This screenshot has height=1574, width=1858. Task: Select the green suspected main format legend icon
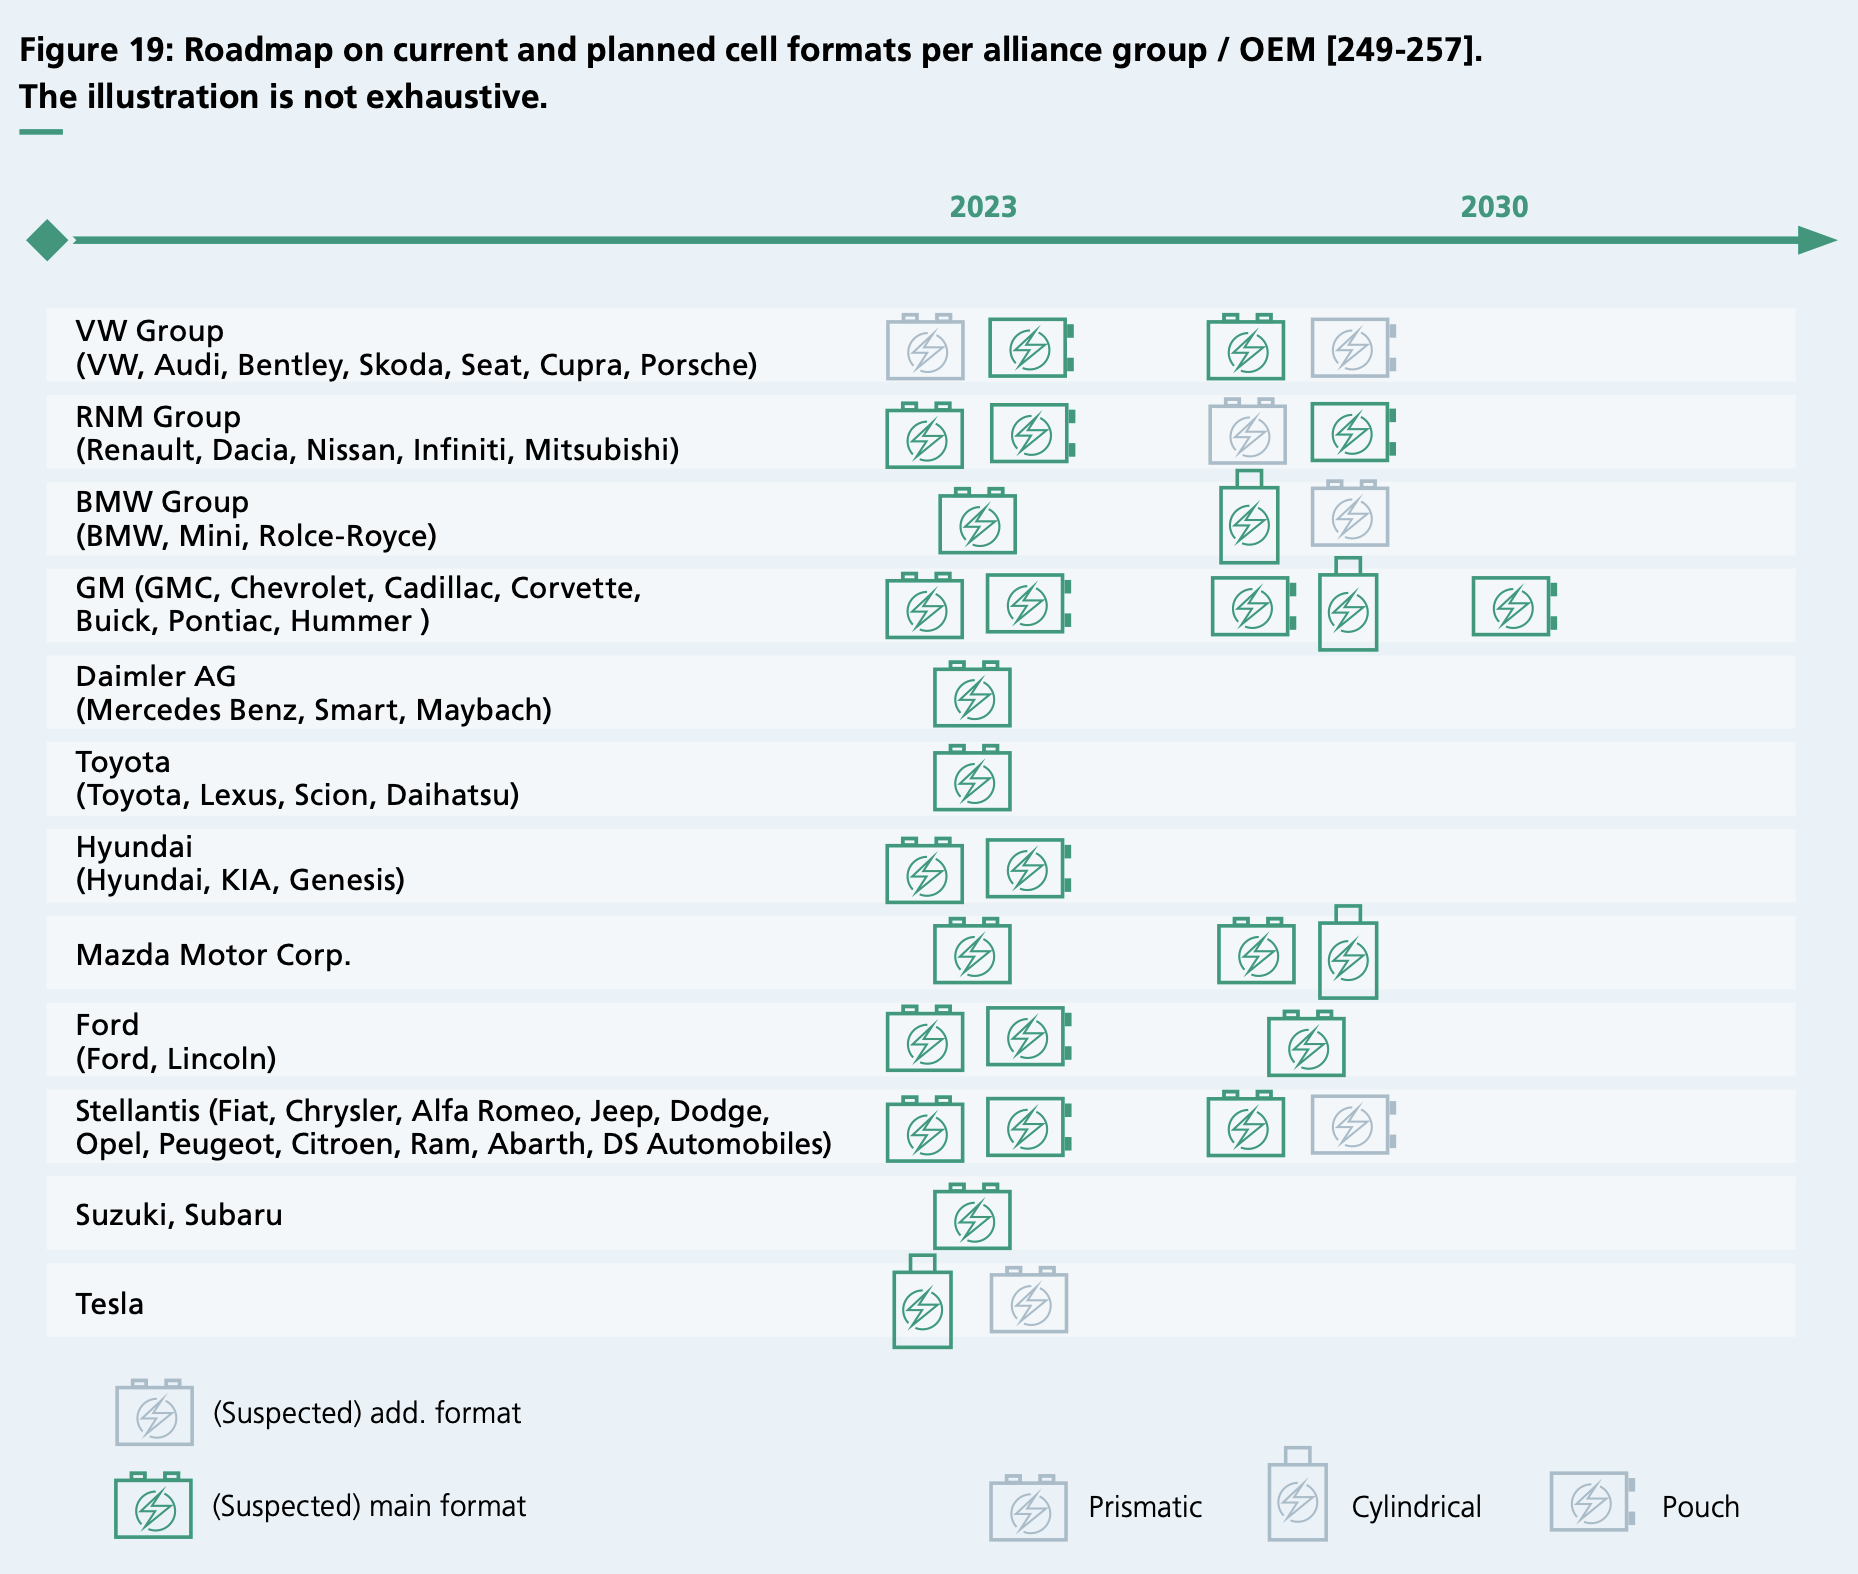pyautogui.click(x=153, y=1507)
